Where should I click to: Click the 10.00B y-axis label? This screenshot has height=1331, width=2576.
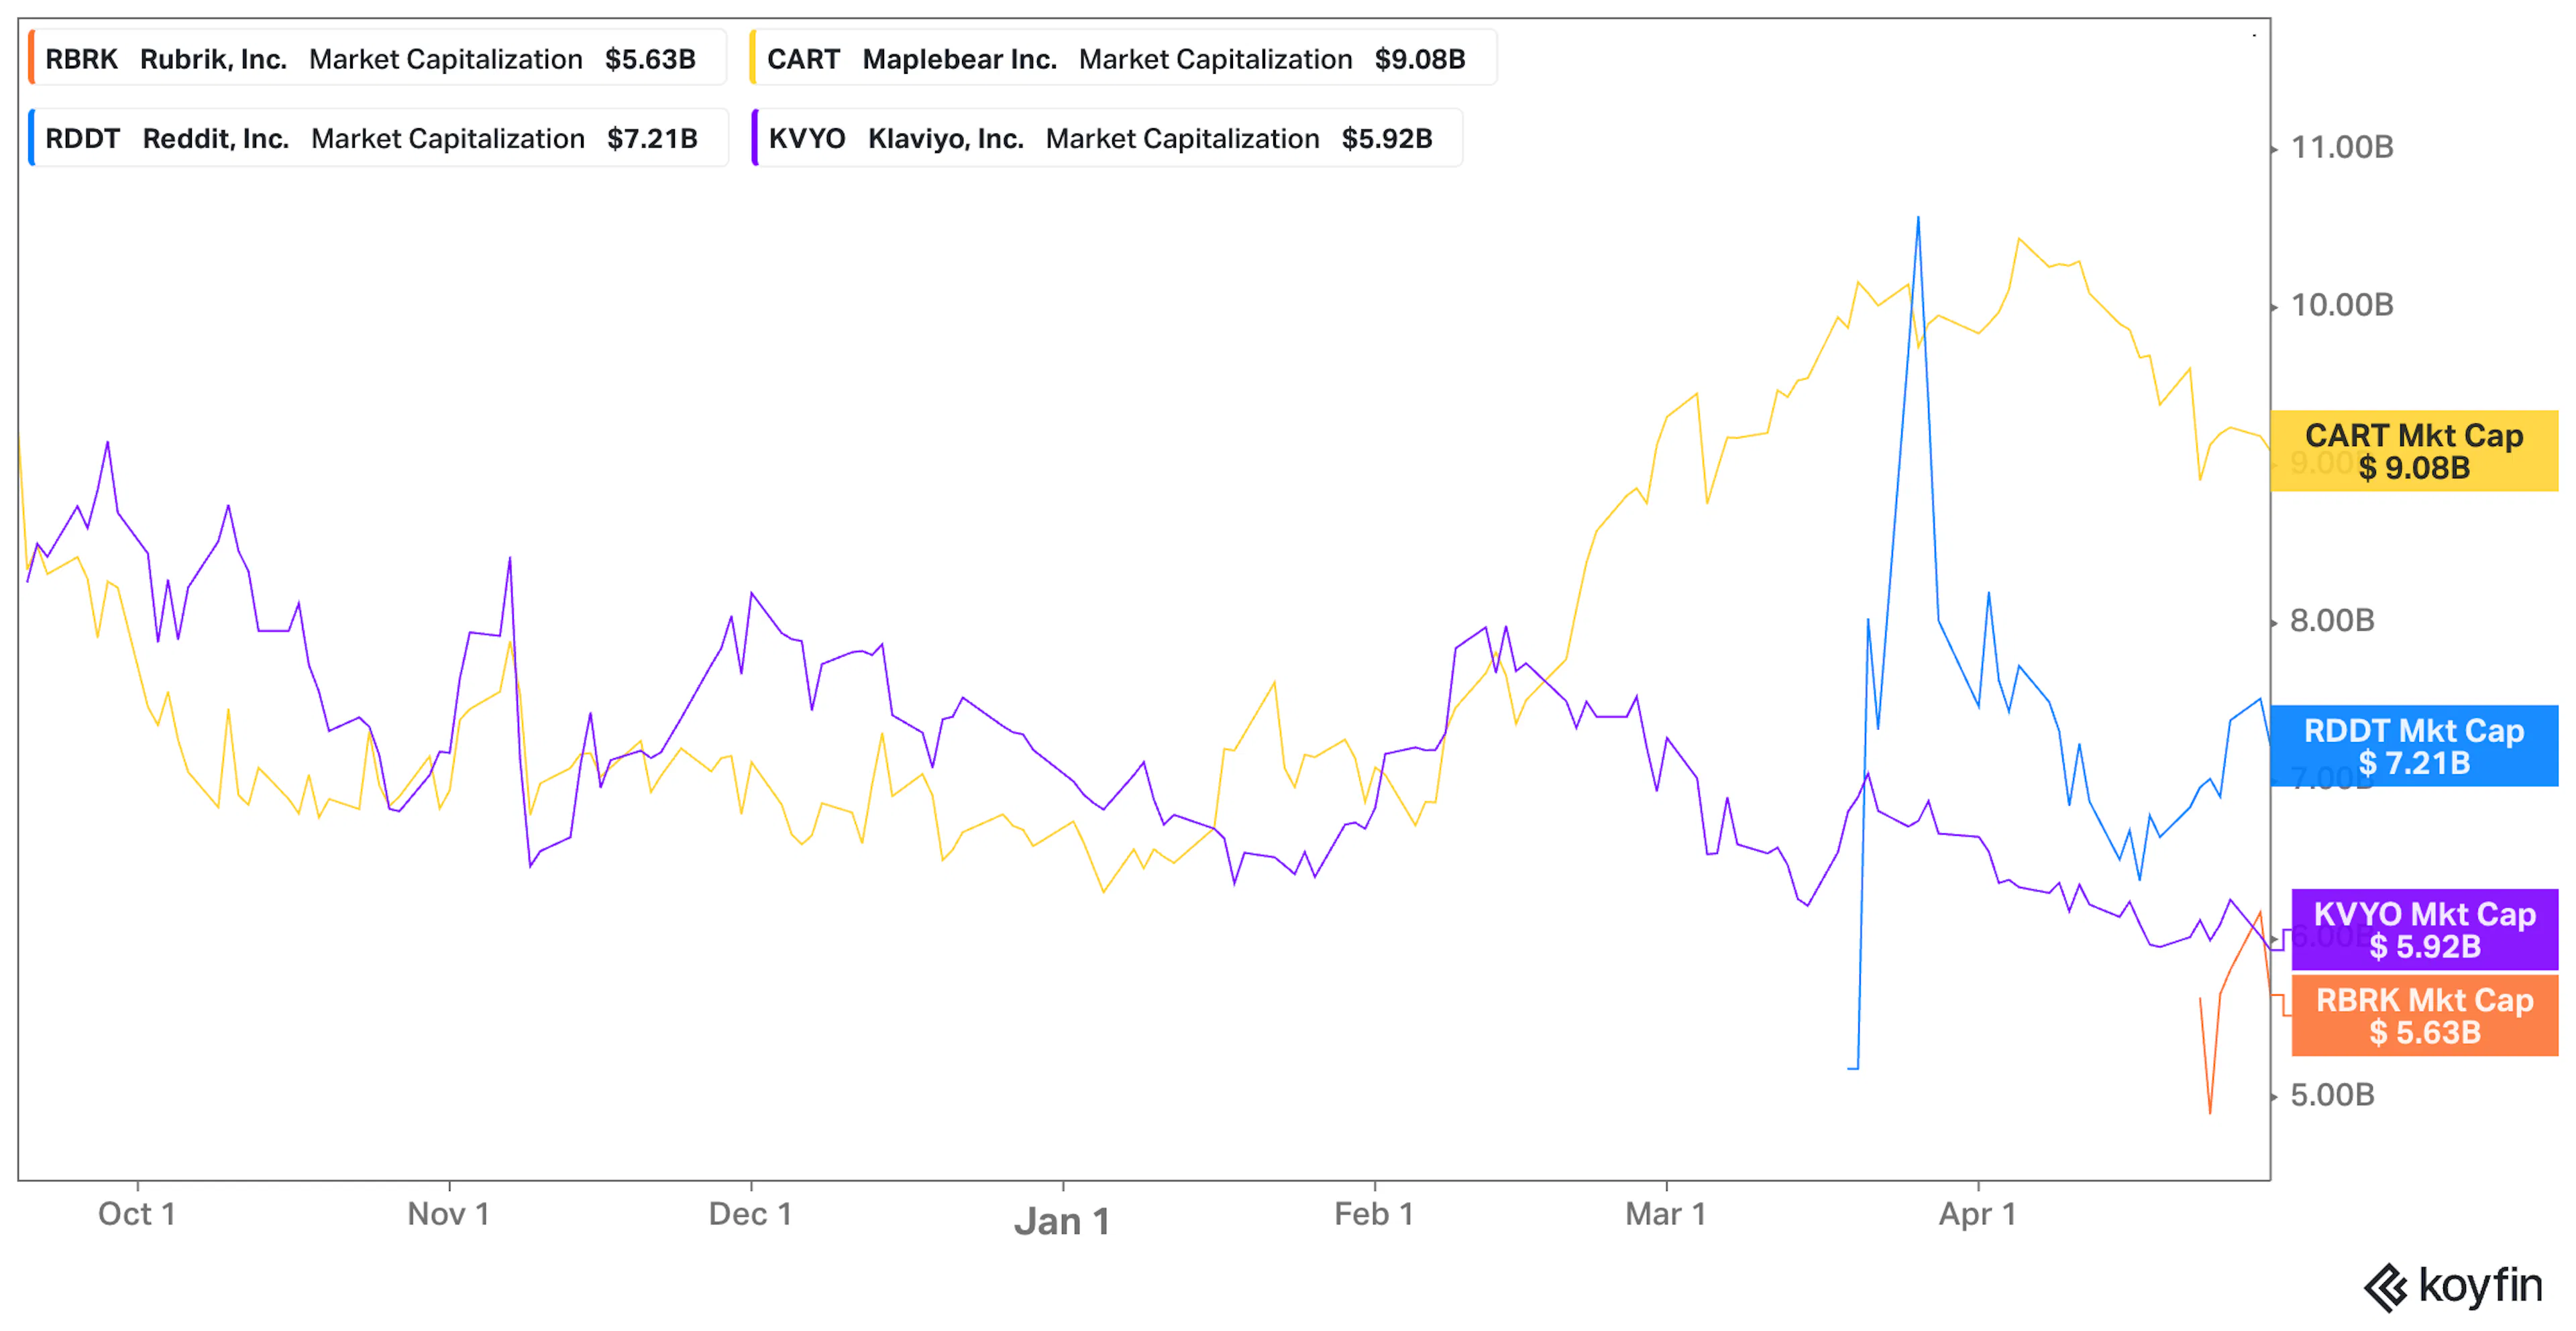coord(2342,305)
